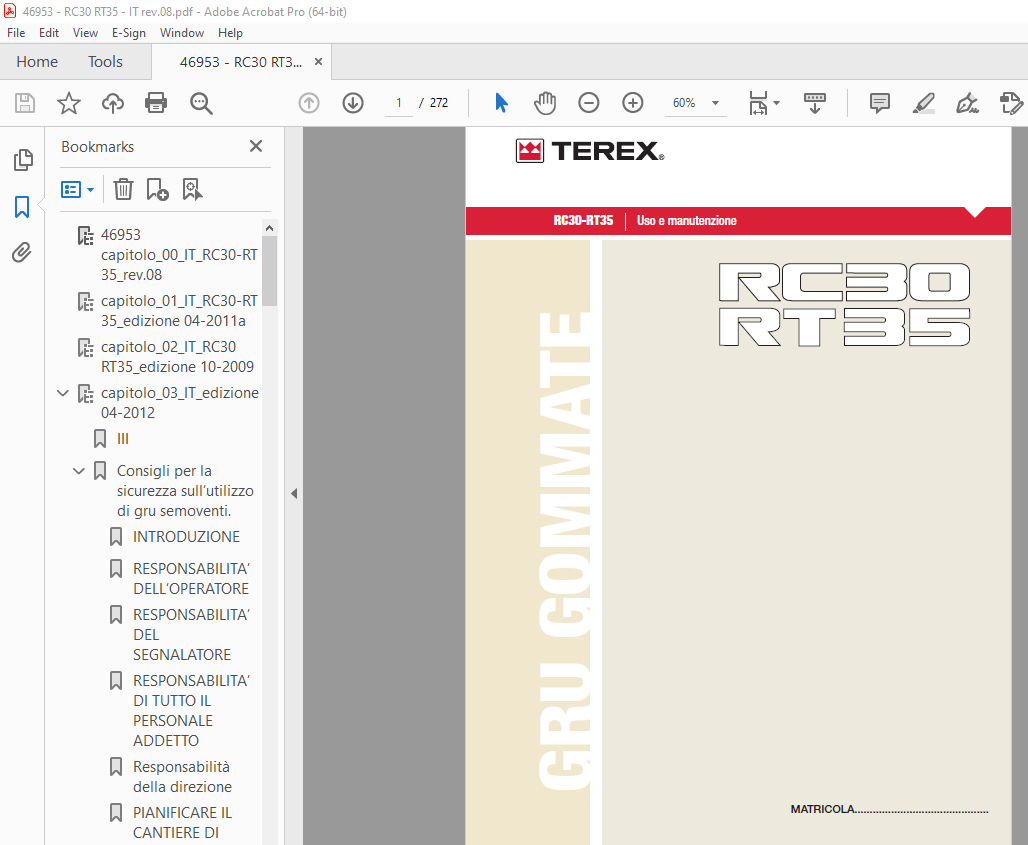Click the Save file icon

25,103
